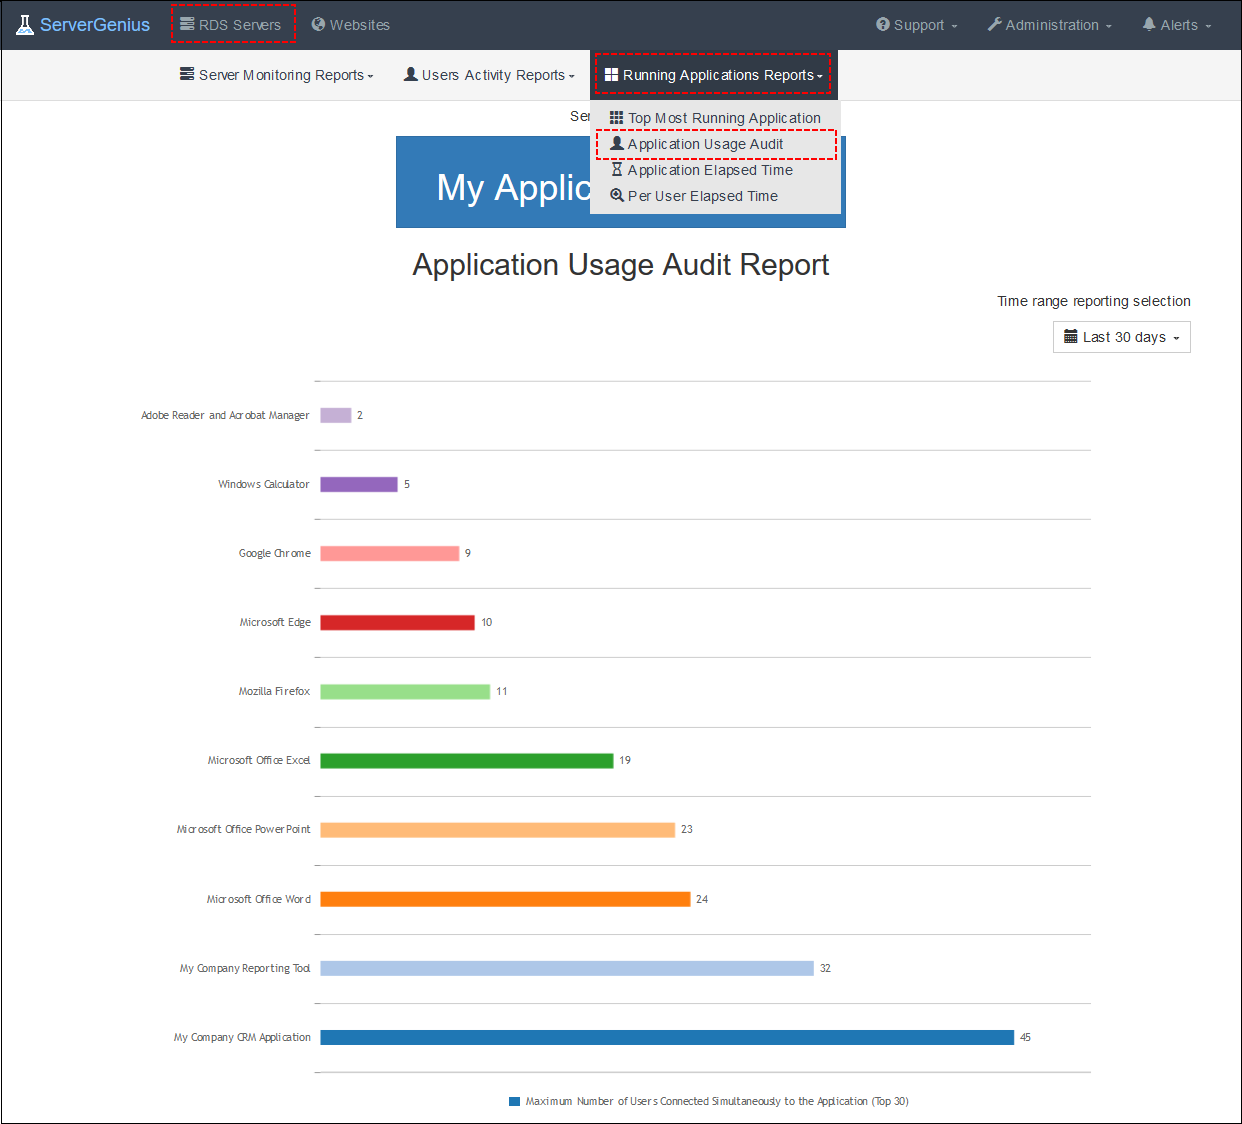Click the globe icon next to Websites

pyautogui.click(x=318, y=24)
